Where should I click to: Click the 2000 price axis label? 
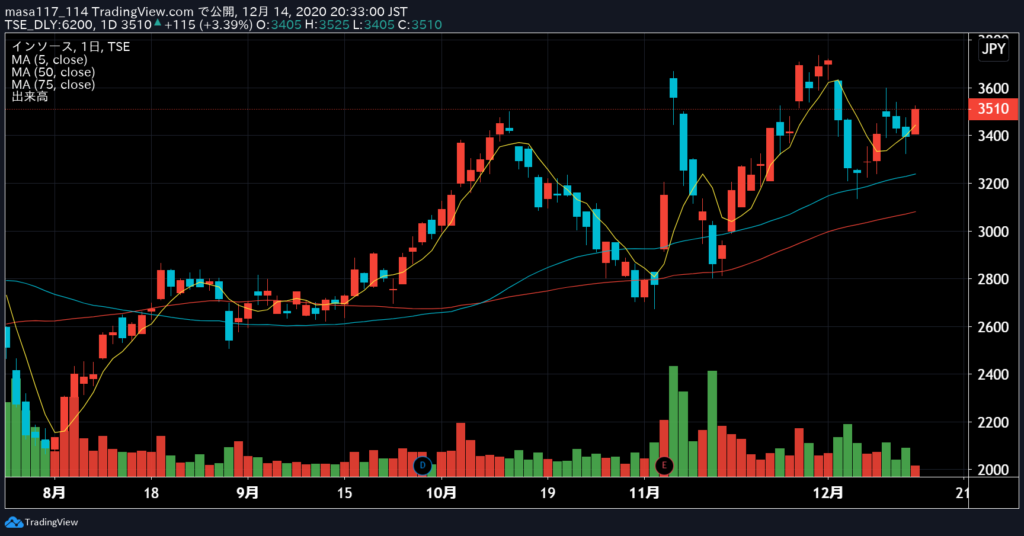point(993,469)
